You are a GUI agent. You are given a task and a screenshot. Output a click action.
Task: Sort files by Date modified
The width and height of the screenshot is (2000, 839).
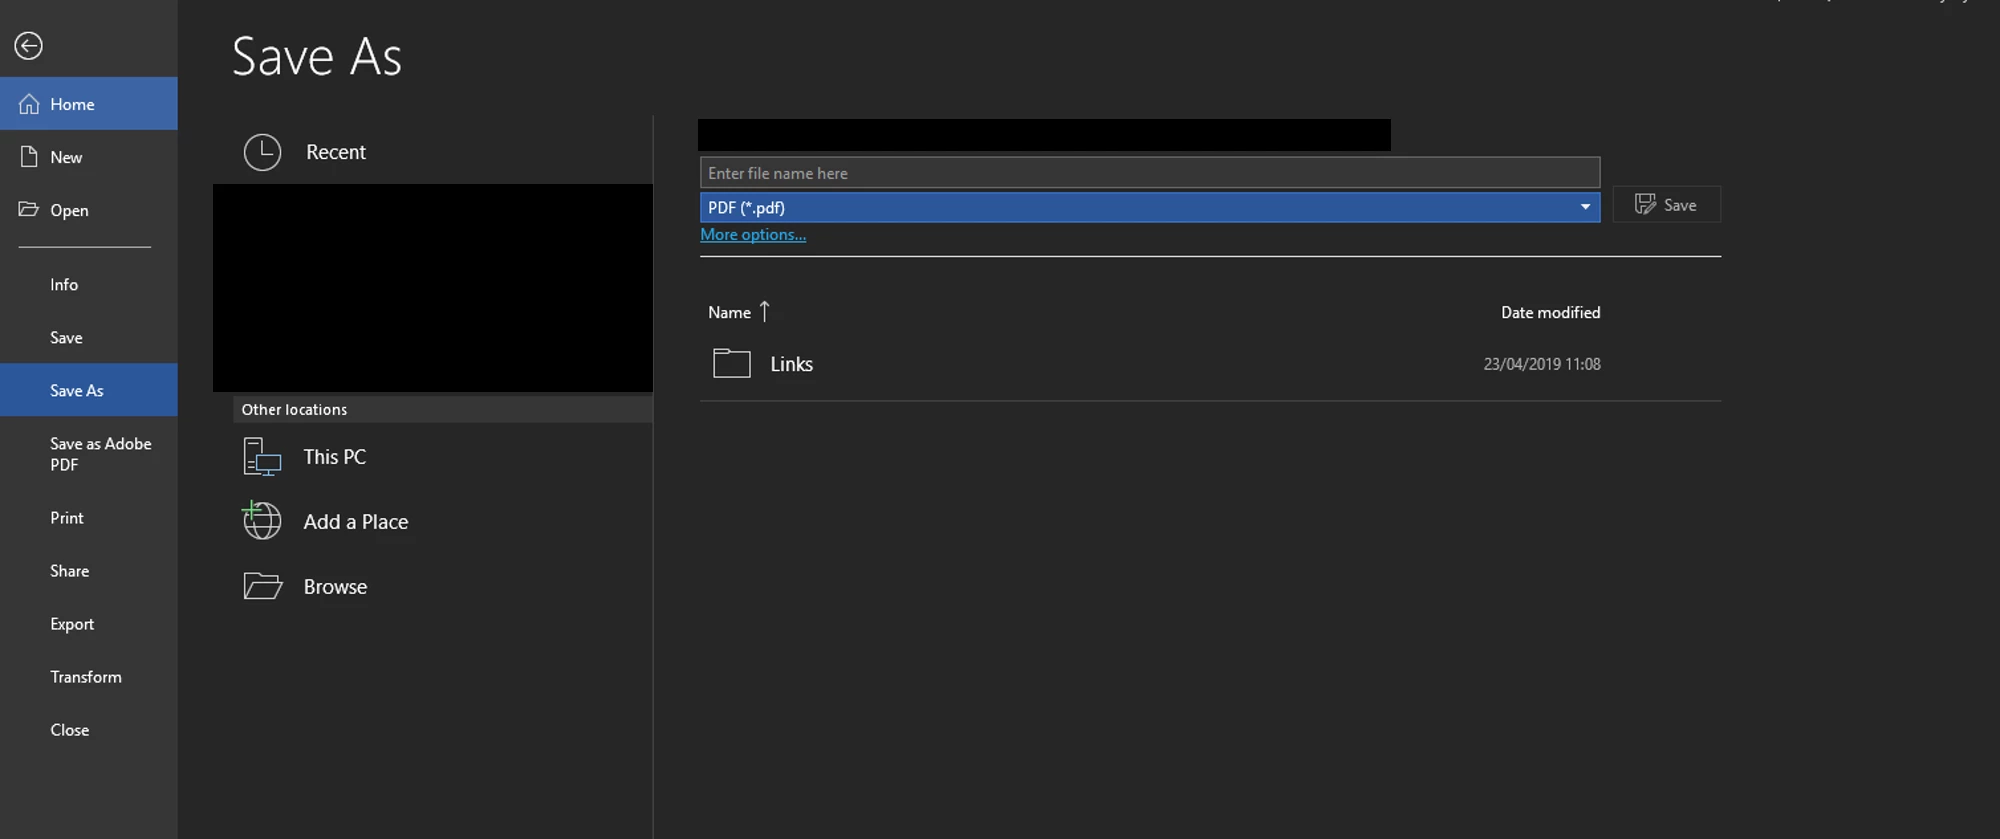coord(1550,313)
